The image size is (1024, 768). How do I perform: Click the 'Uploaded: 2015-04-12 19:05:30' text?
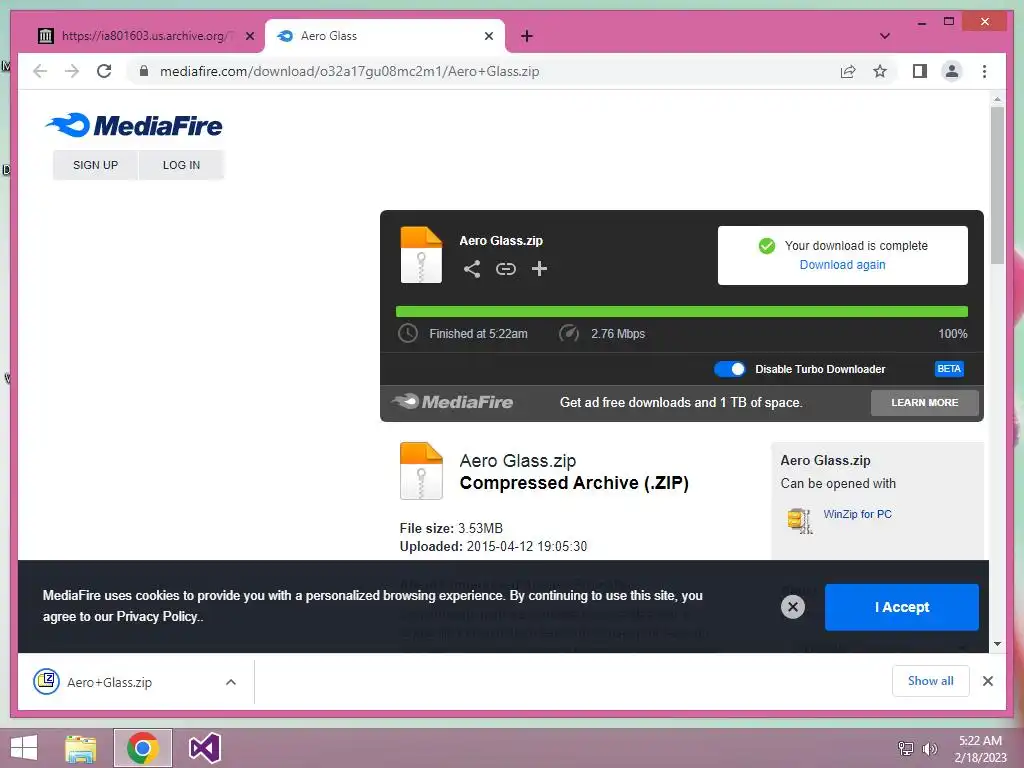[x=493, y=546]
